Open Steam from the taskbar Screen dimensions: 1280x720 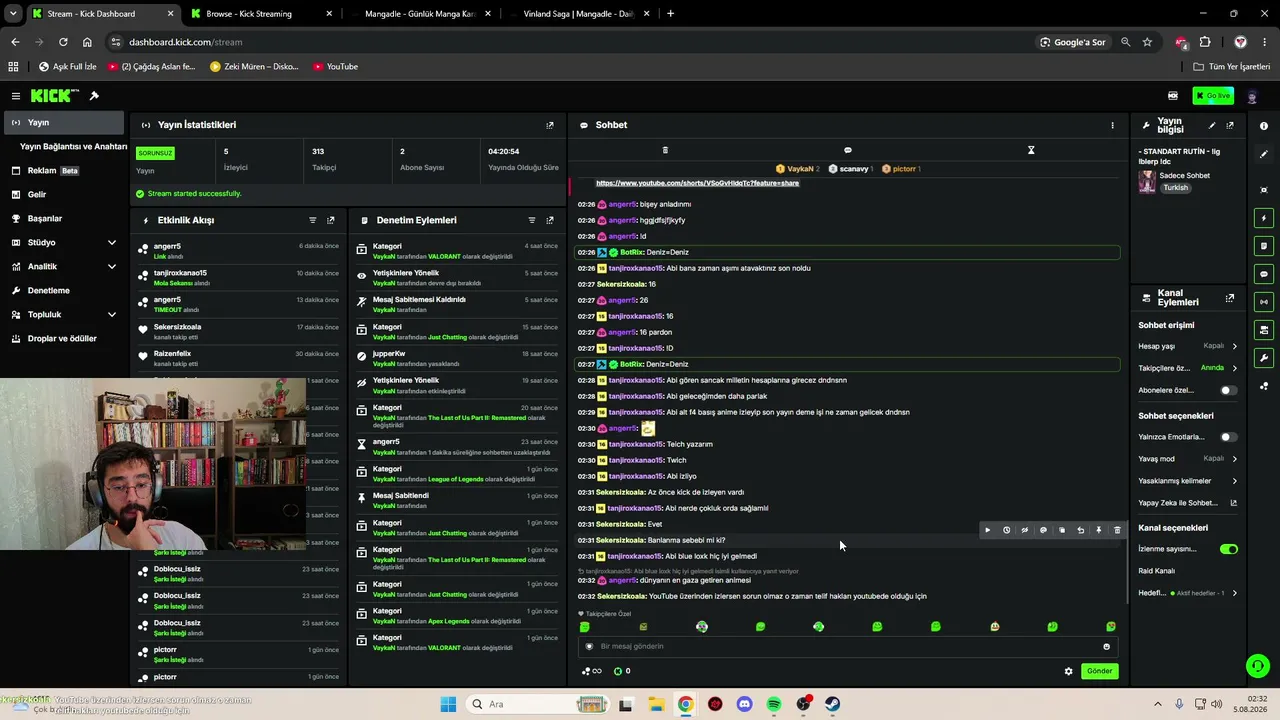tap(832, 704)
